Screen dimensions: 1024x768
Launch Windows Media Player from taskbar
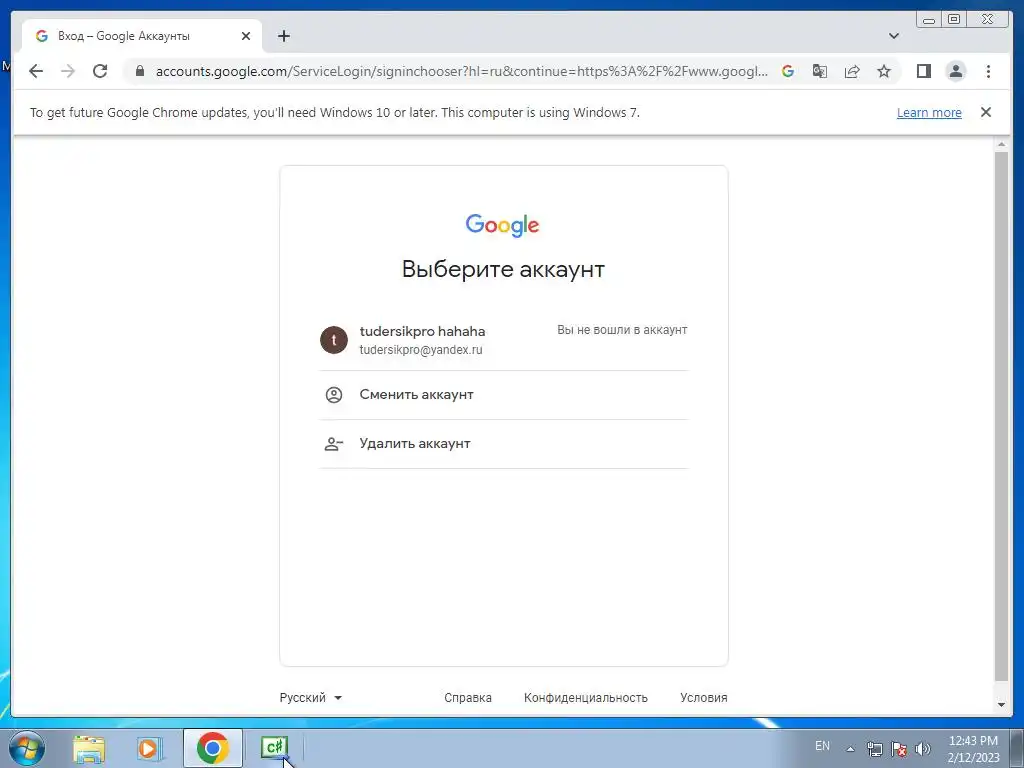148,748
